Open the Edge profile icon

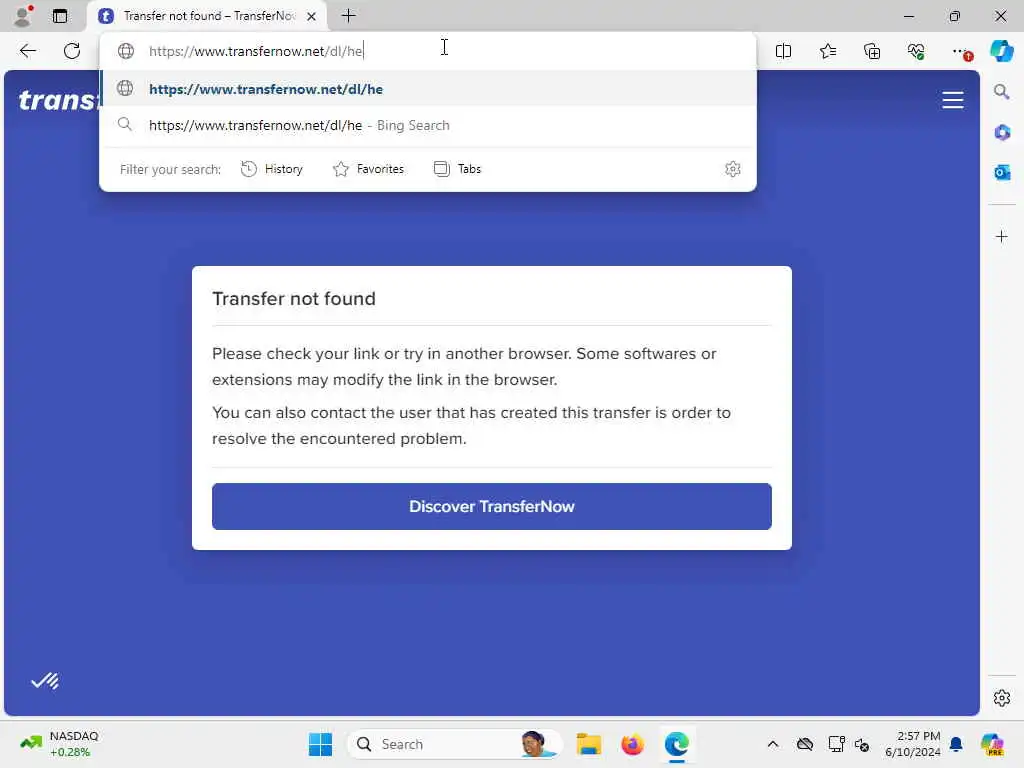[23, 16]
